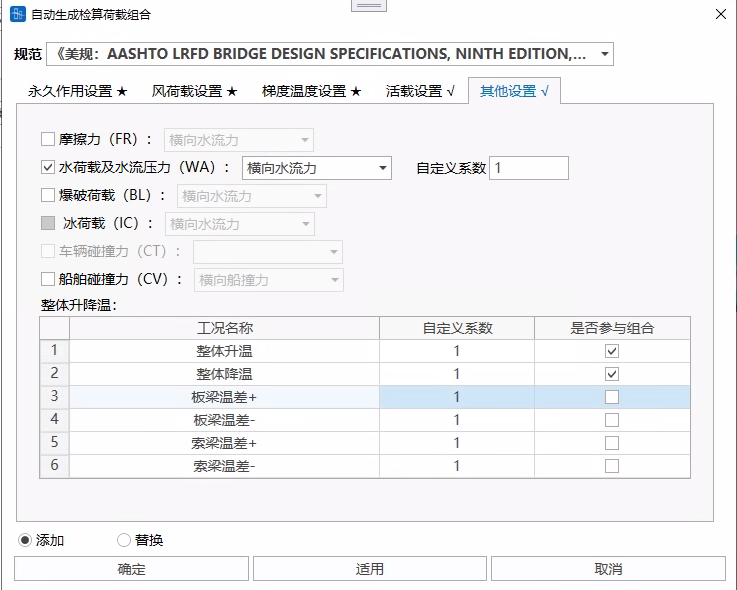Switch to 梯度温度设置 tab
Screen dimensions: 737x590
311,91
